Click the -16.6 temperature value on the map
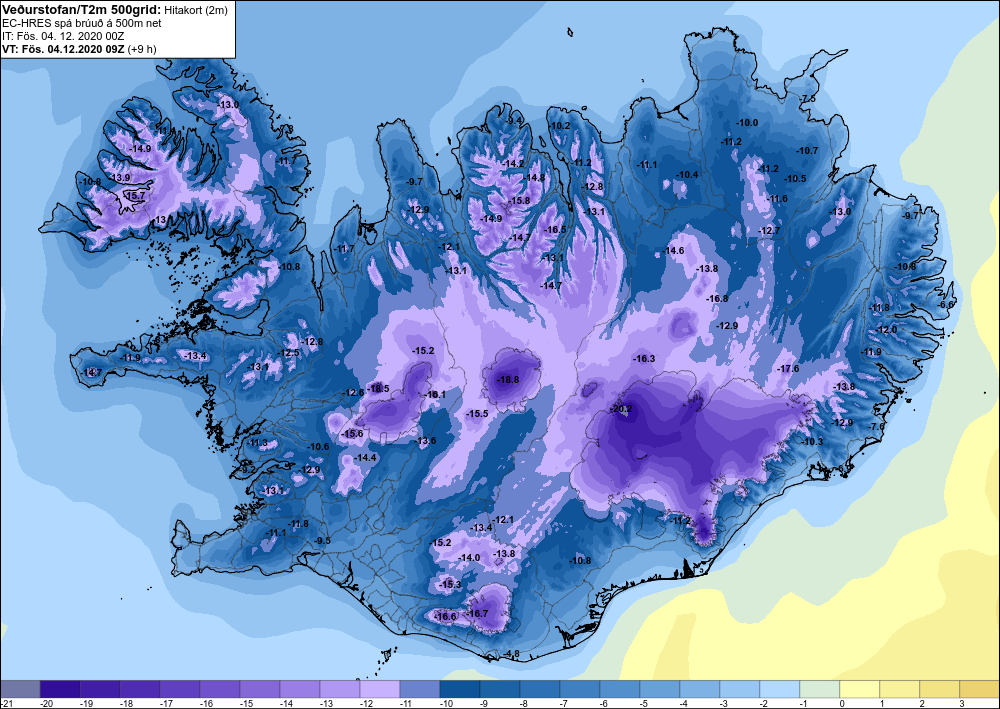Screen dimensions: 1000x709 (446, 616)
